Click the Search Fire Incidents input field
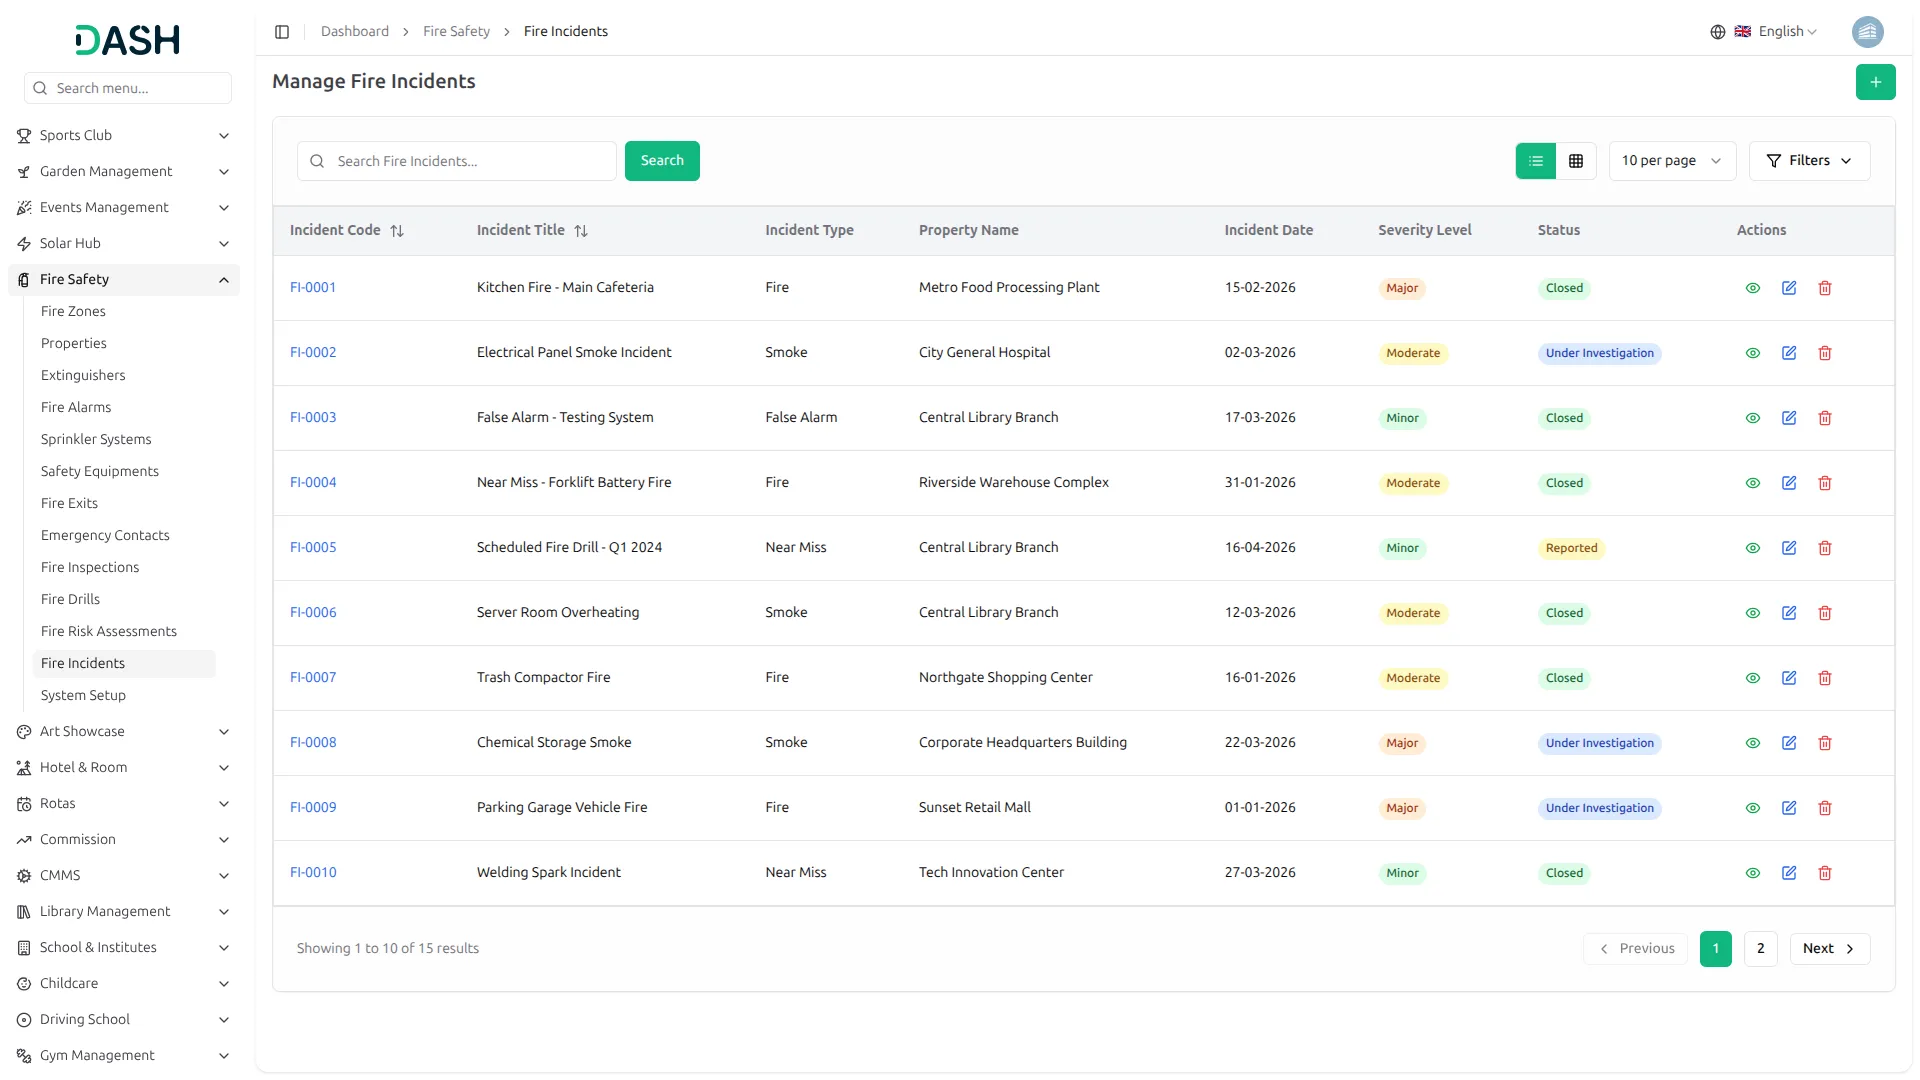1920x1080 pixels. [470, 161]
